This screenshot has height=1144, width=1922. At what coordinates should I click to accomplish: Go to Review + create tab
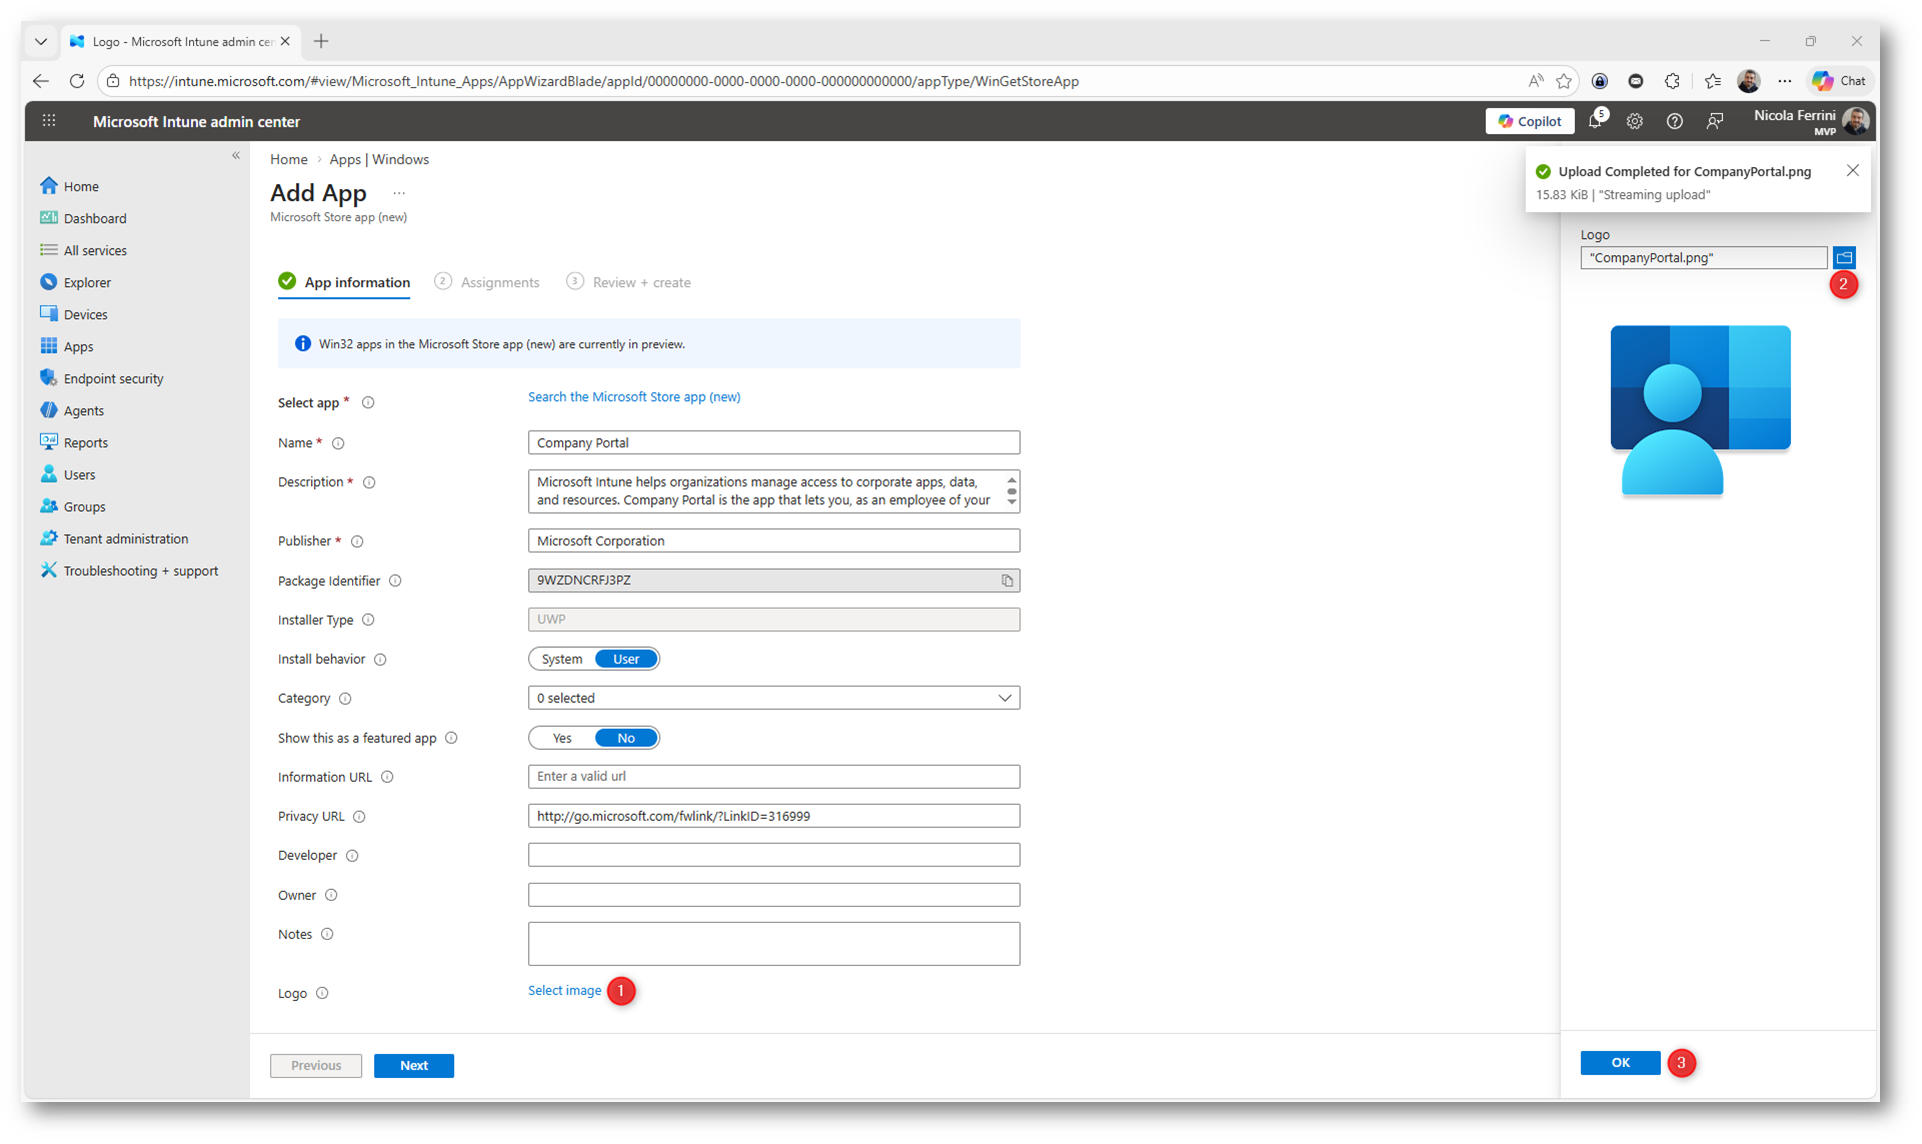641,282
